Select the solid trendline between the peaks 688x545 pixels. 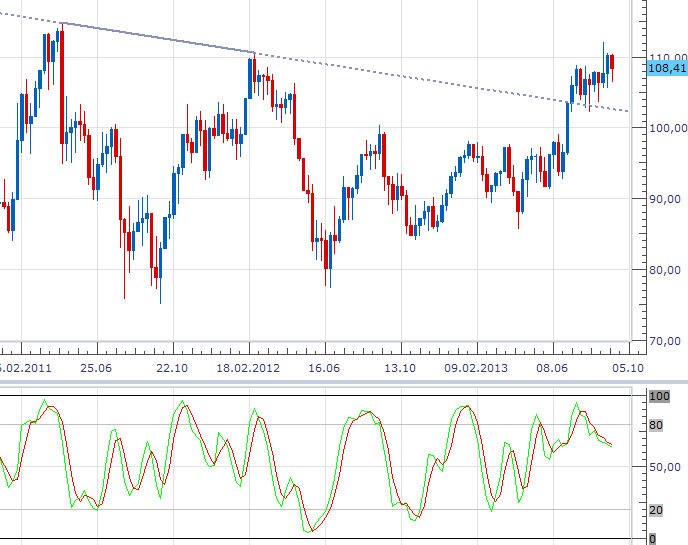(158, 37)
